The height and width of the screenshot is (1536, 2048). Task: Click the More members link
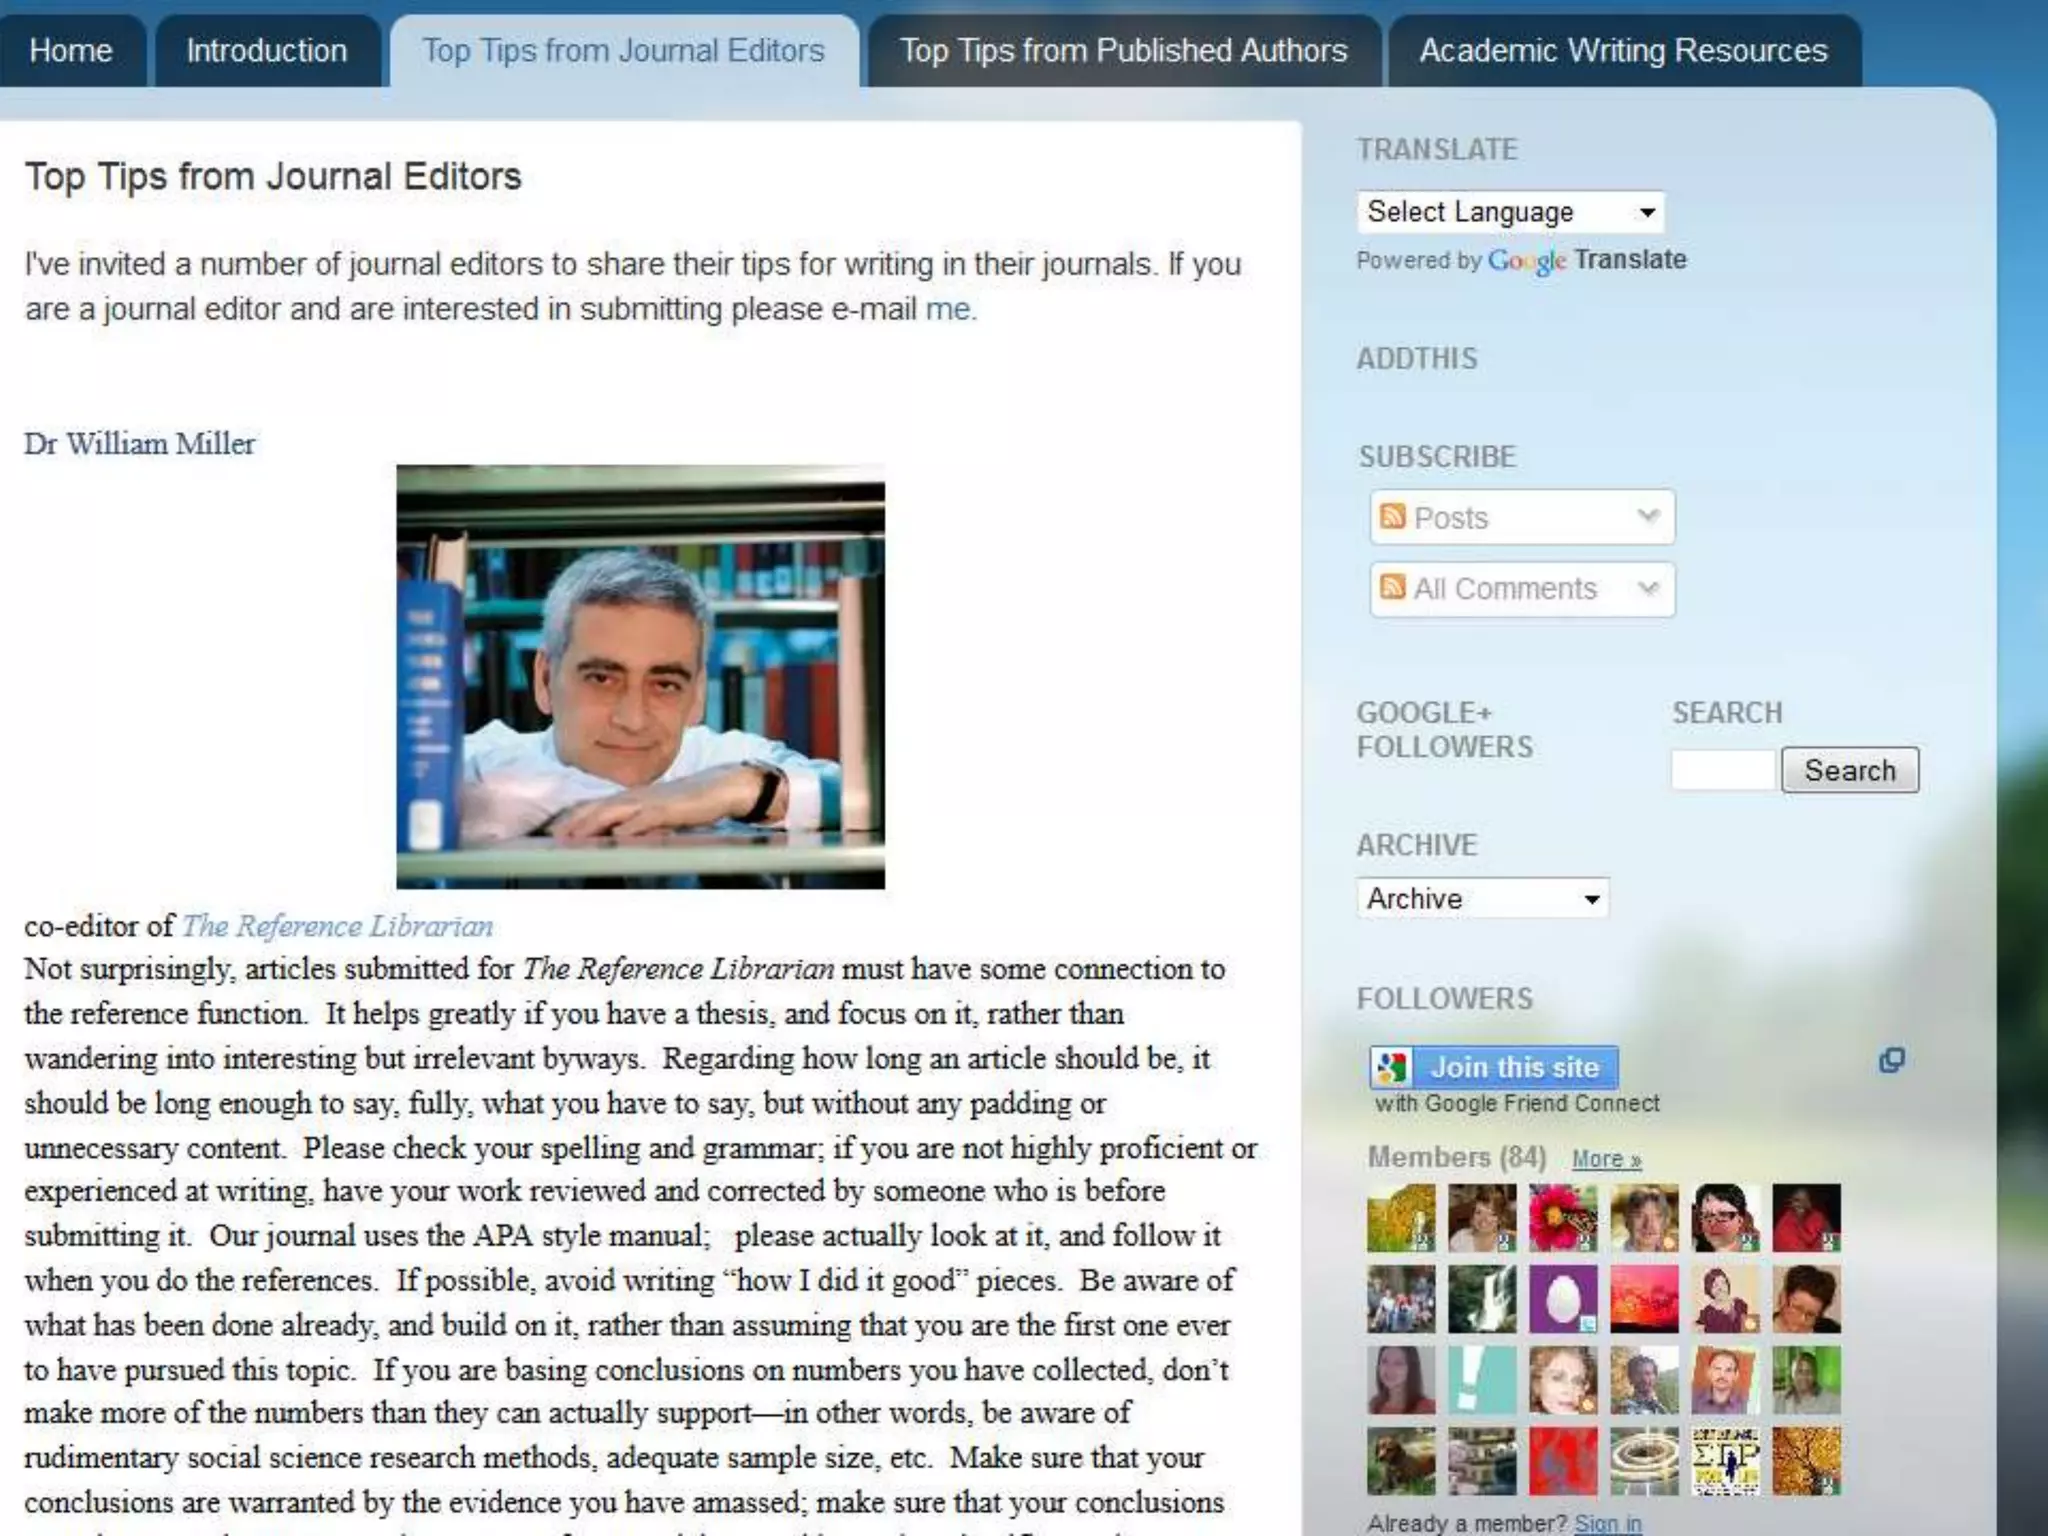coord(1606,1159)
